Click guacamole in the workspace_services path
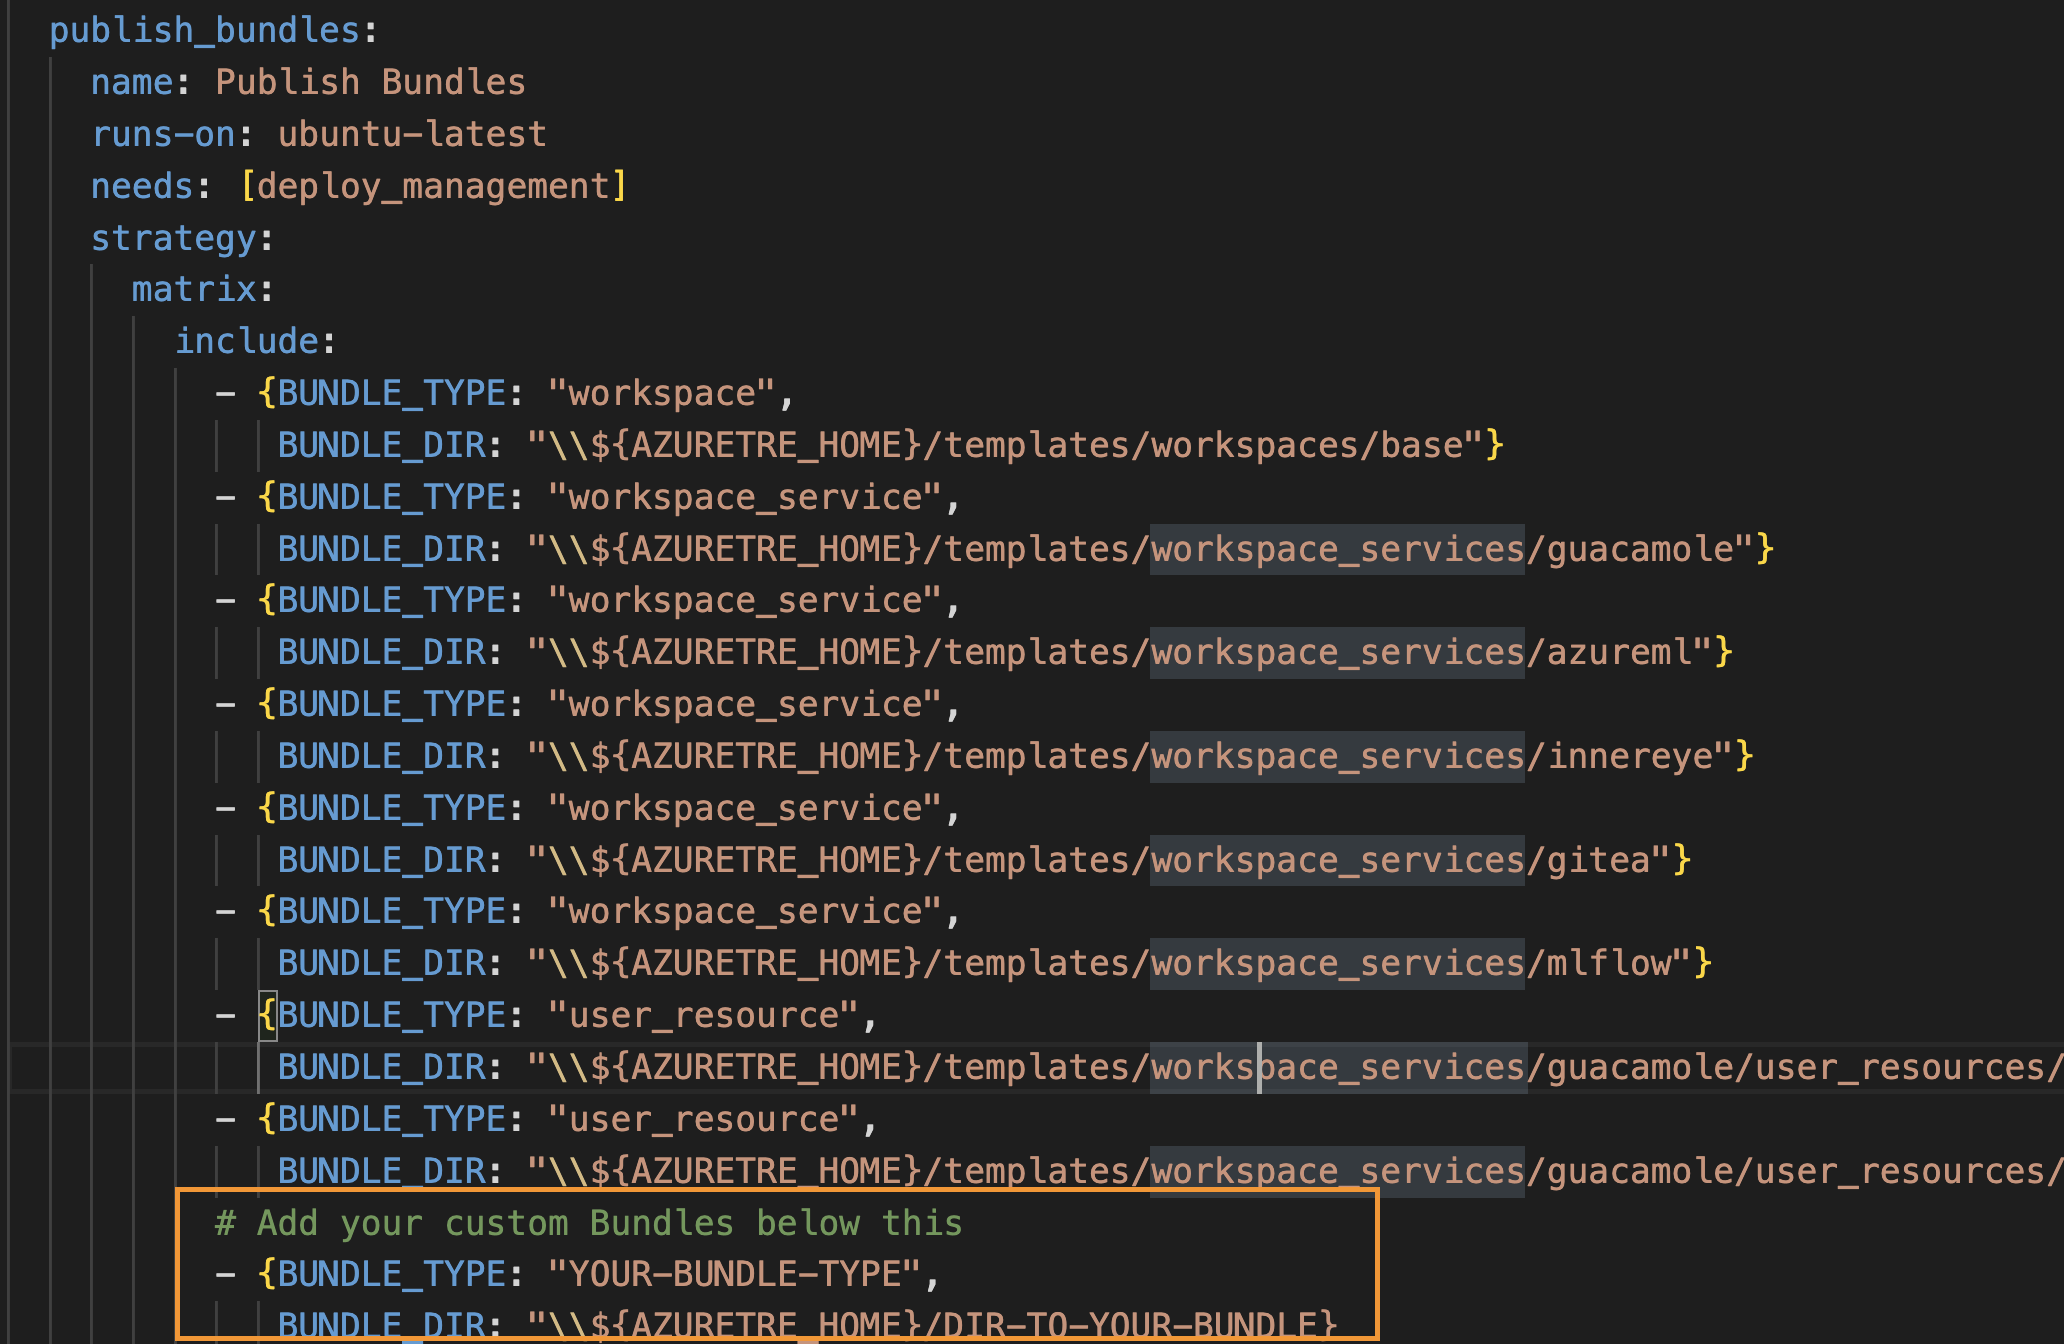This screenshot has width=2064, height=1344. [x=1640, y=549]
